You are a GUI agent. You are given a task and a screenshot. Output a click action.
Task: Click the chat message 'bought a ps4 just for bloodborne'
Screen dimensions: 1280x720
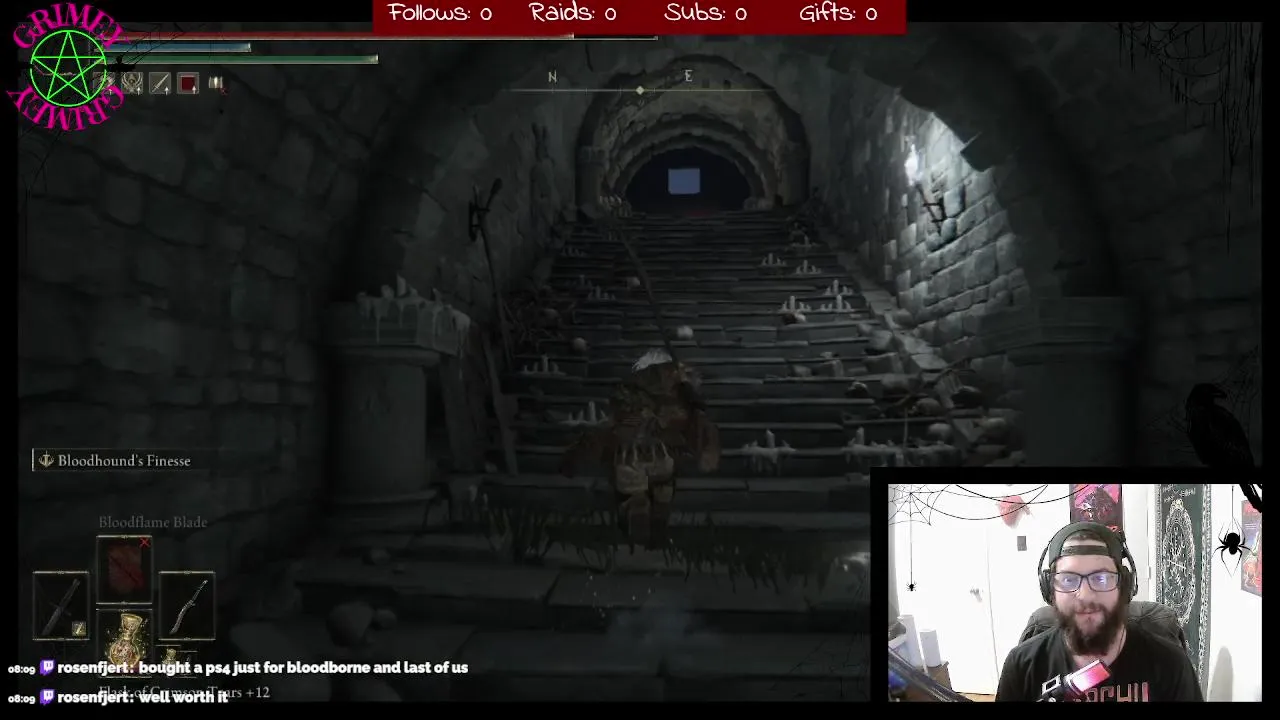[x=303, y=668]
